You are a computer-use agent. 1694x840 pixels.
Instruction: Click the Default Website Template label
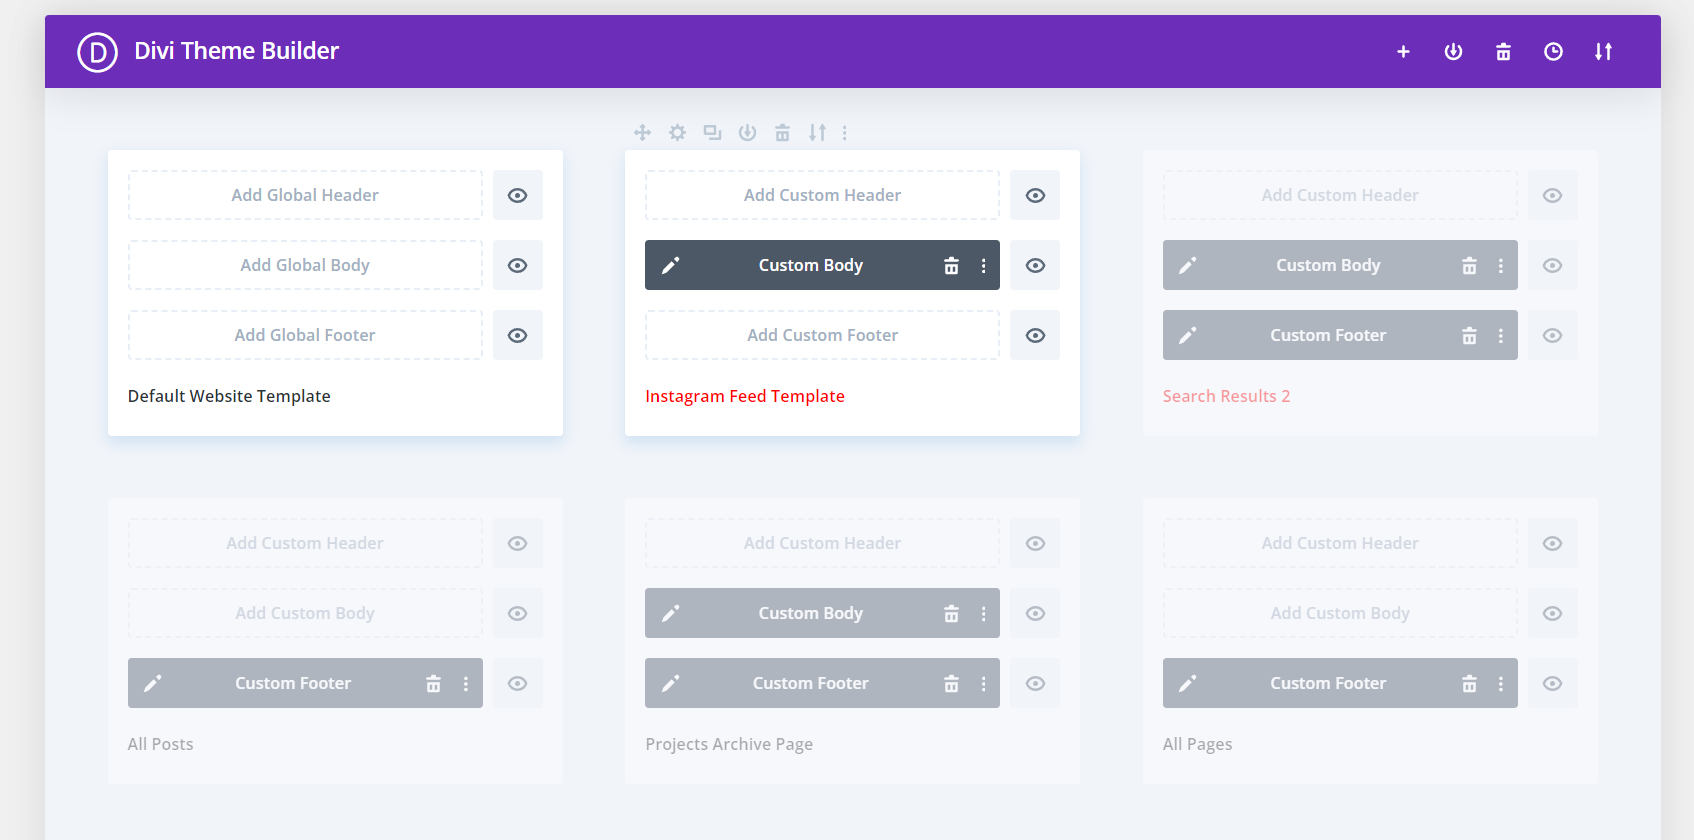click(229, 396)
